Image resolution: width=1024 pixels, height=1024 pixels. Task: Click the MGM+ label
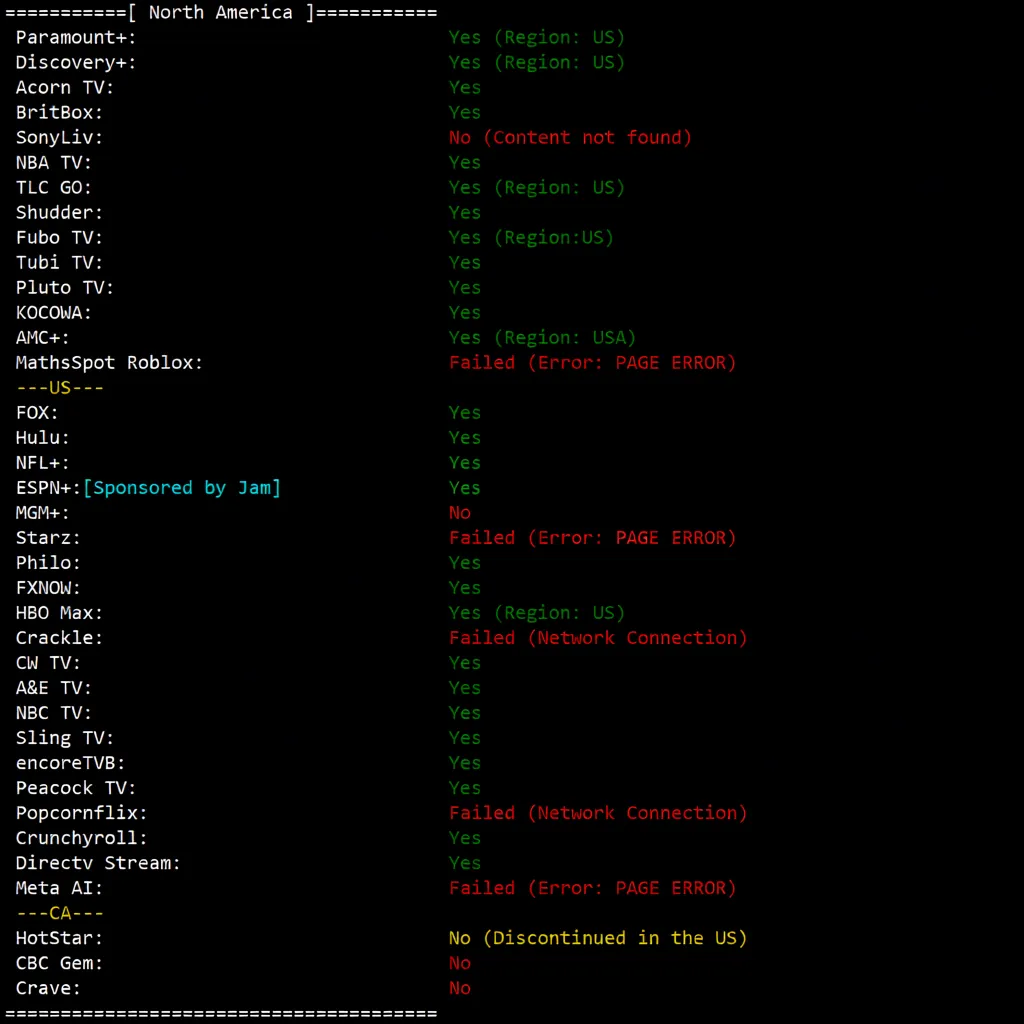coord(42,513)
